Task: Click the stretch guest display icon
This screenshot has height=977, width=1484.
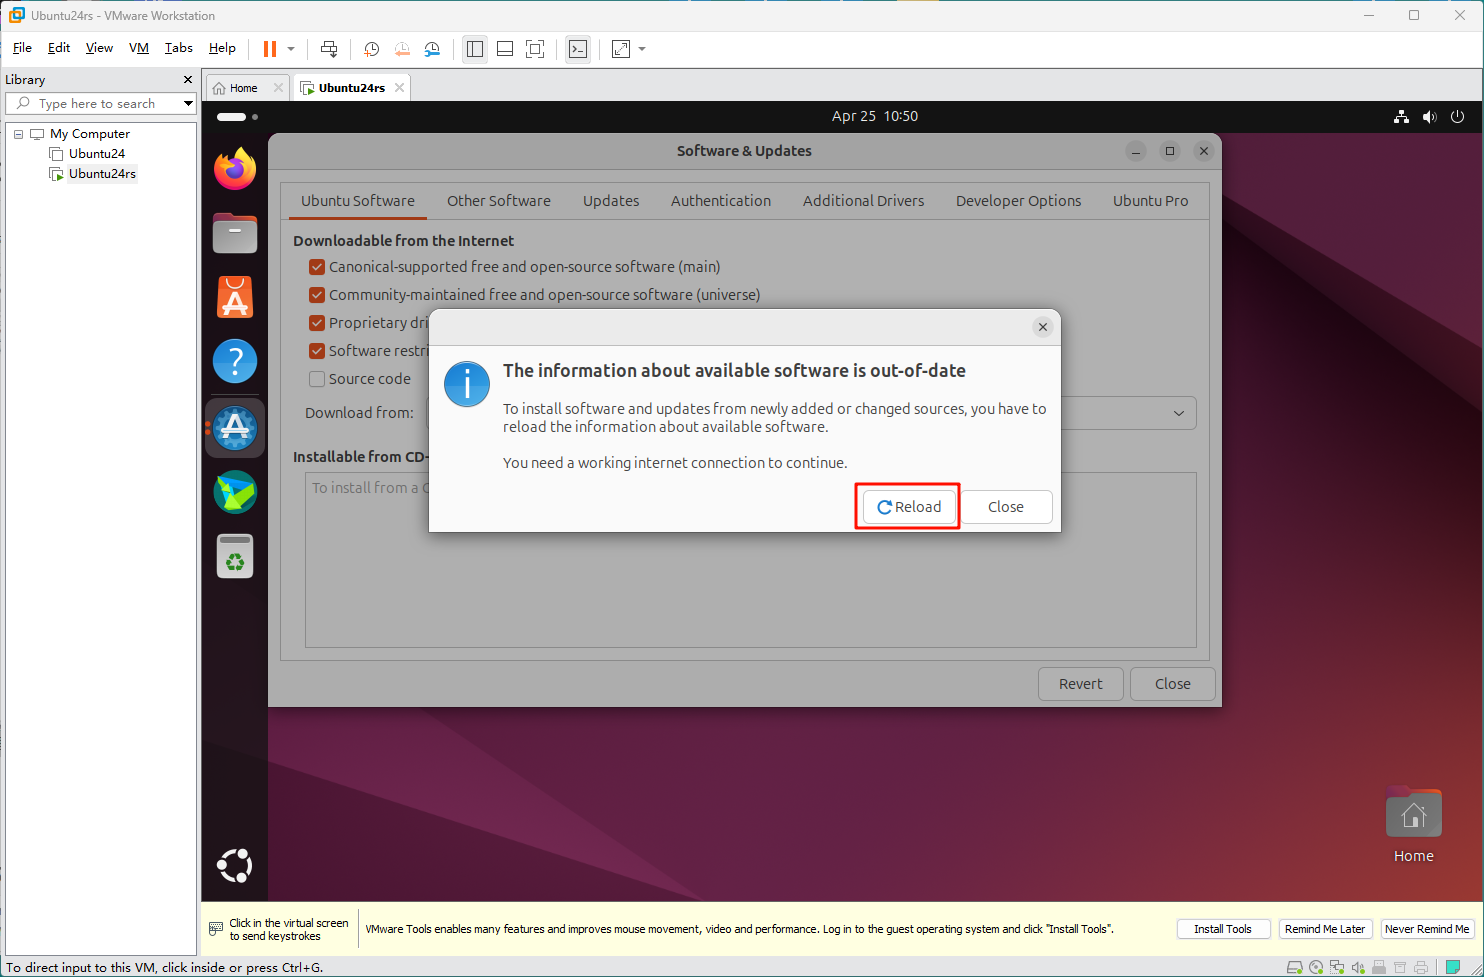Action: pyautogui.click(x=621, y=49)
